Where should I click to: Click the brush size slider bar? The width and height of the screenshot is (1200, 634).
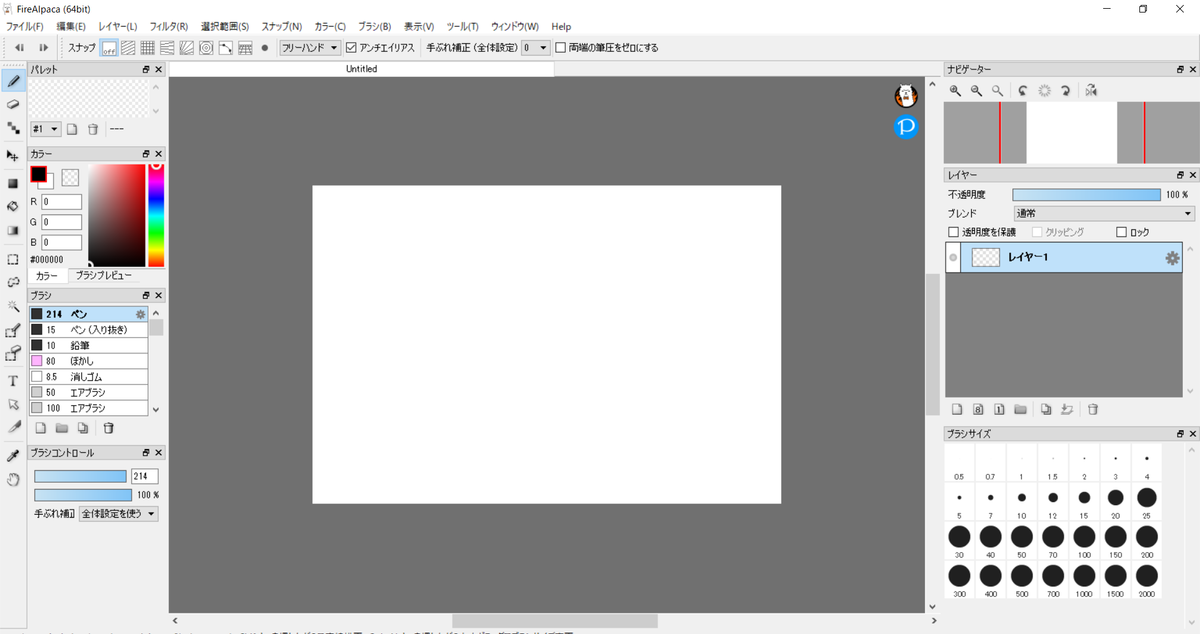(80, 476)
